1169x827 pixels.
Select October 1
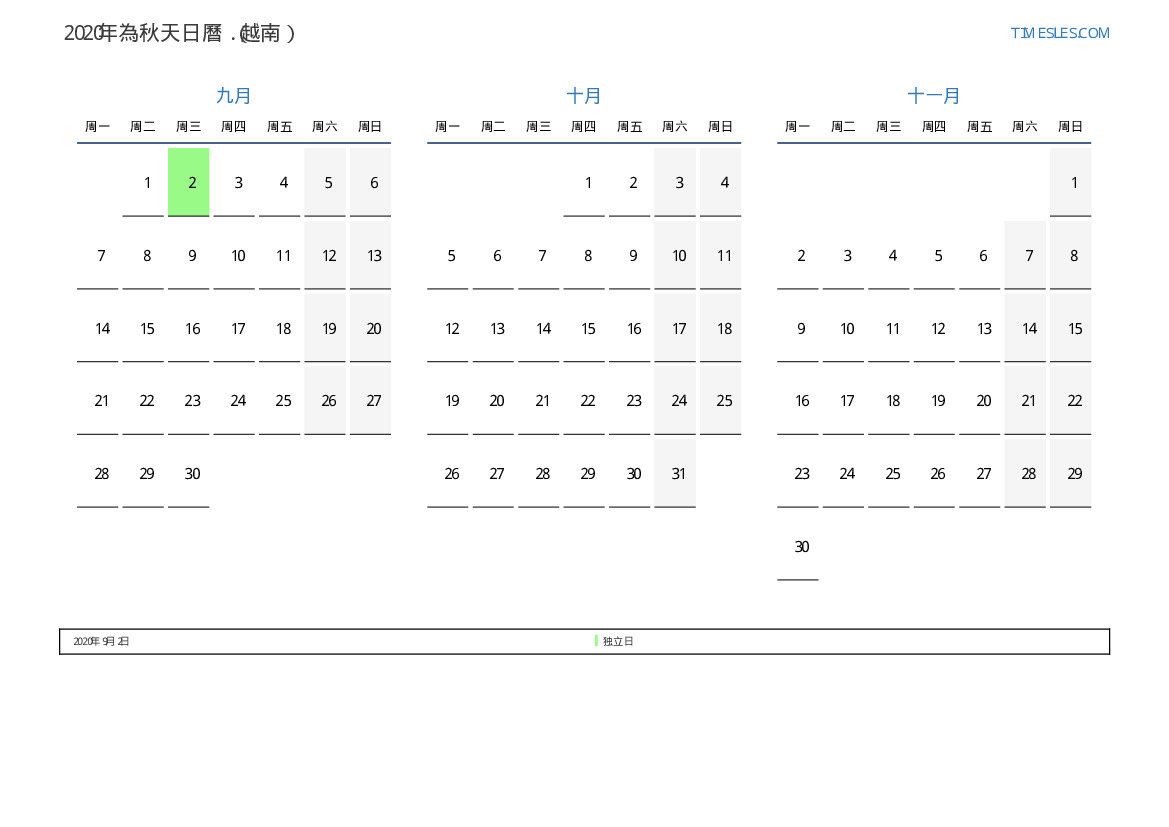[584, 183]
